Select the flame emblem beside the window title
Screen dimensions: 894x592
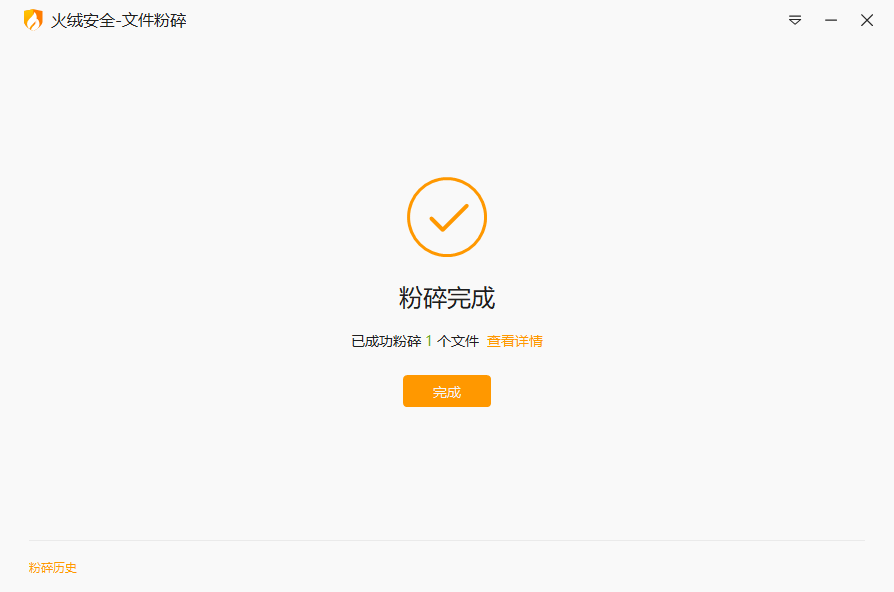point(33,20)
